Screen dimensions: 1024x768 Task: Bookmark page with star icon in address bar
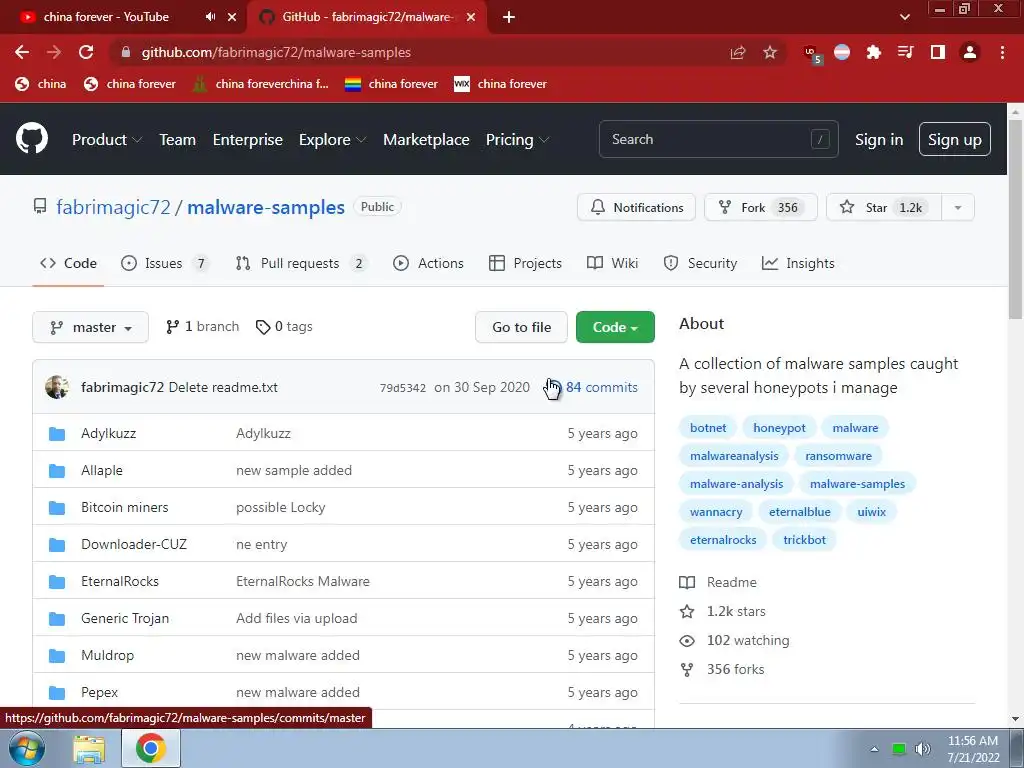click(770, 52)
